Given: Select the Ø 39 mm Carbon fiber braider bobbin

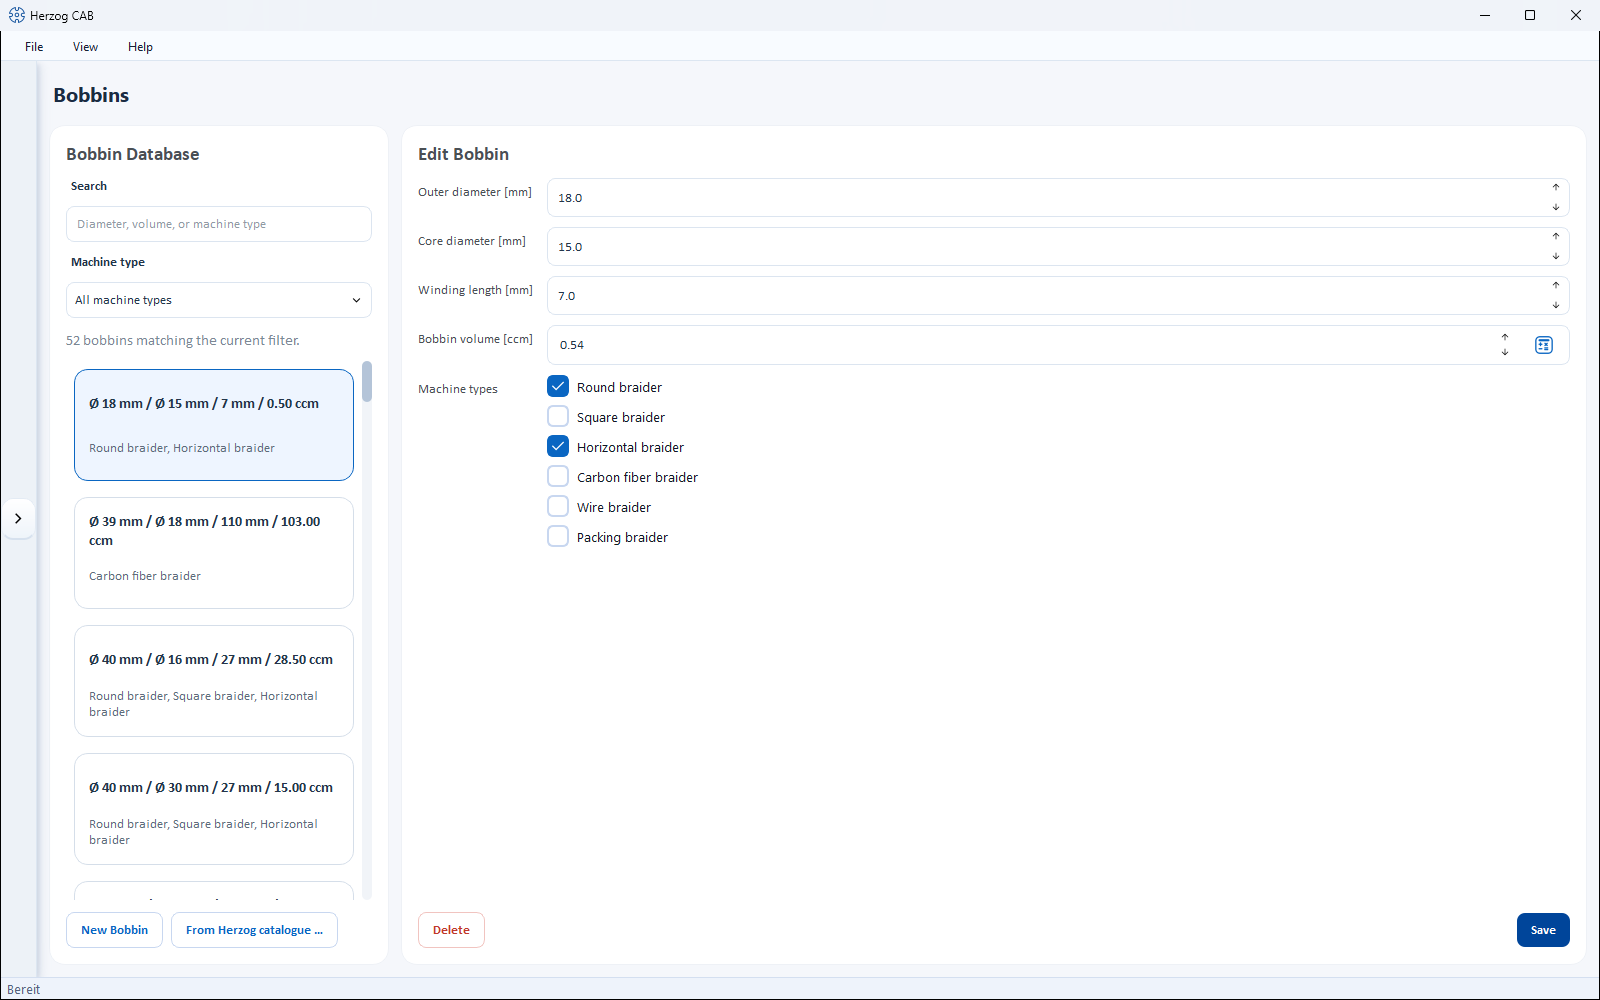Looking at the screenshot, I should pos(214,553).
